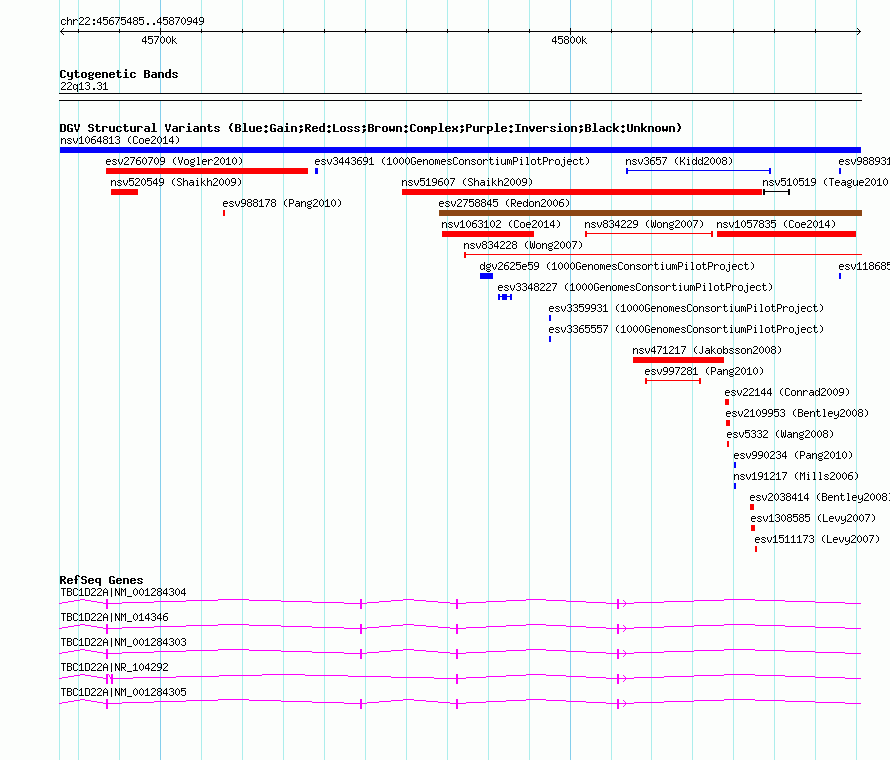The width and height of the screenshot is (890, 760).
Task: Select the esv3348227 blue variant glyph
Action: pyautogui.click(x=505, y=297)
